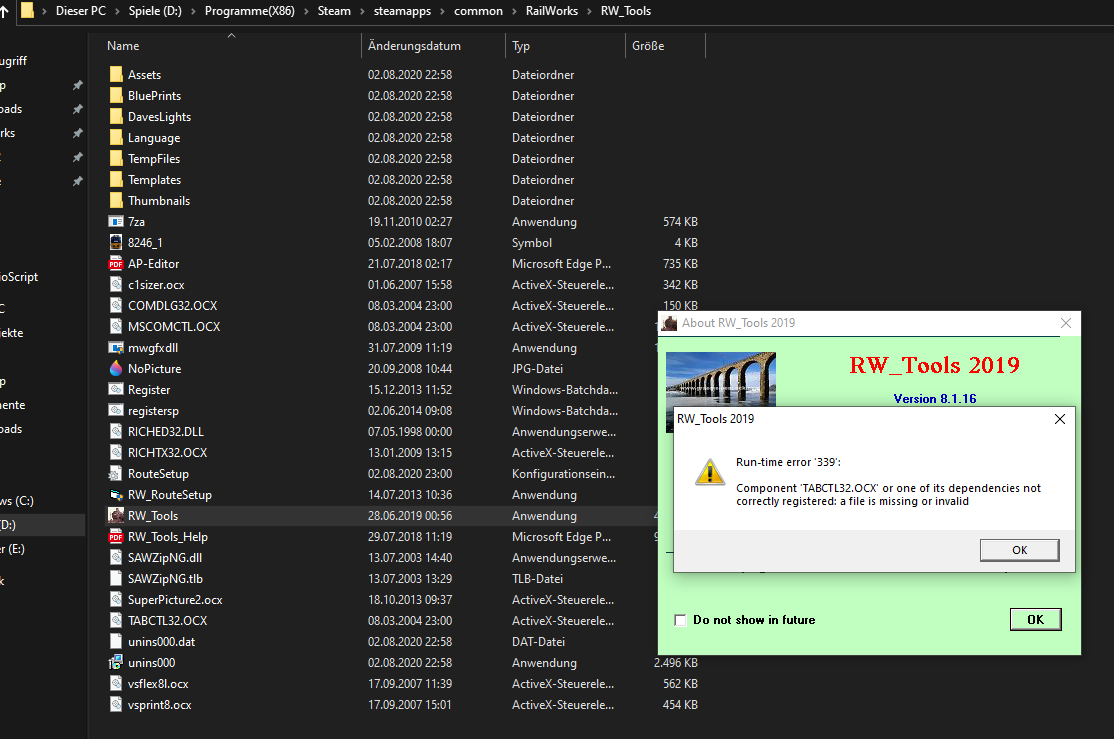The image size is (1114, 739).
Task: Select the vsflex8l.ocx file name
Action: [158, 684]
